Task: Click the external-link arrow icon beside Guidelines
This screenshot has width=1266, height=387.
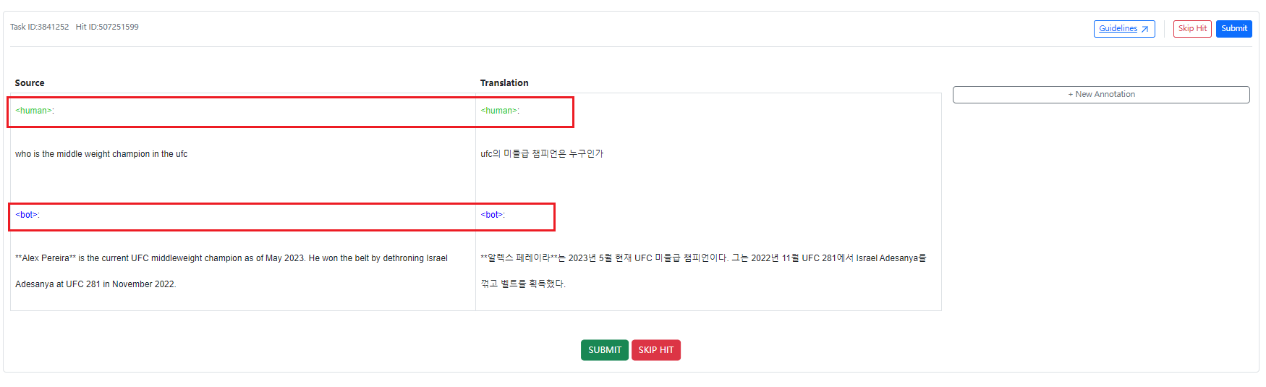Action: click(1145, 29)
